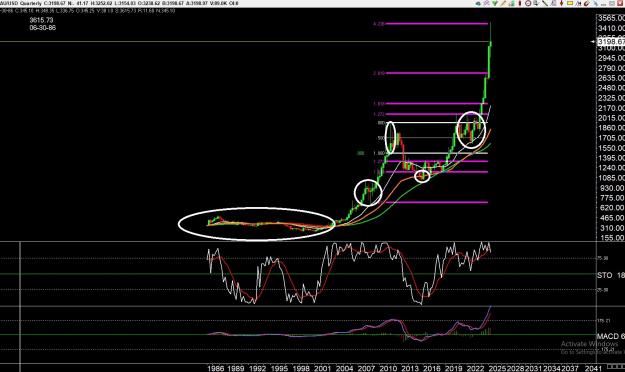Close the chart with the red corner button

(621, 3)
